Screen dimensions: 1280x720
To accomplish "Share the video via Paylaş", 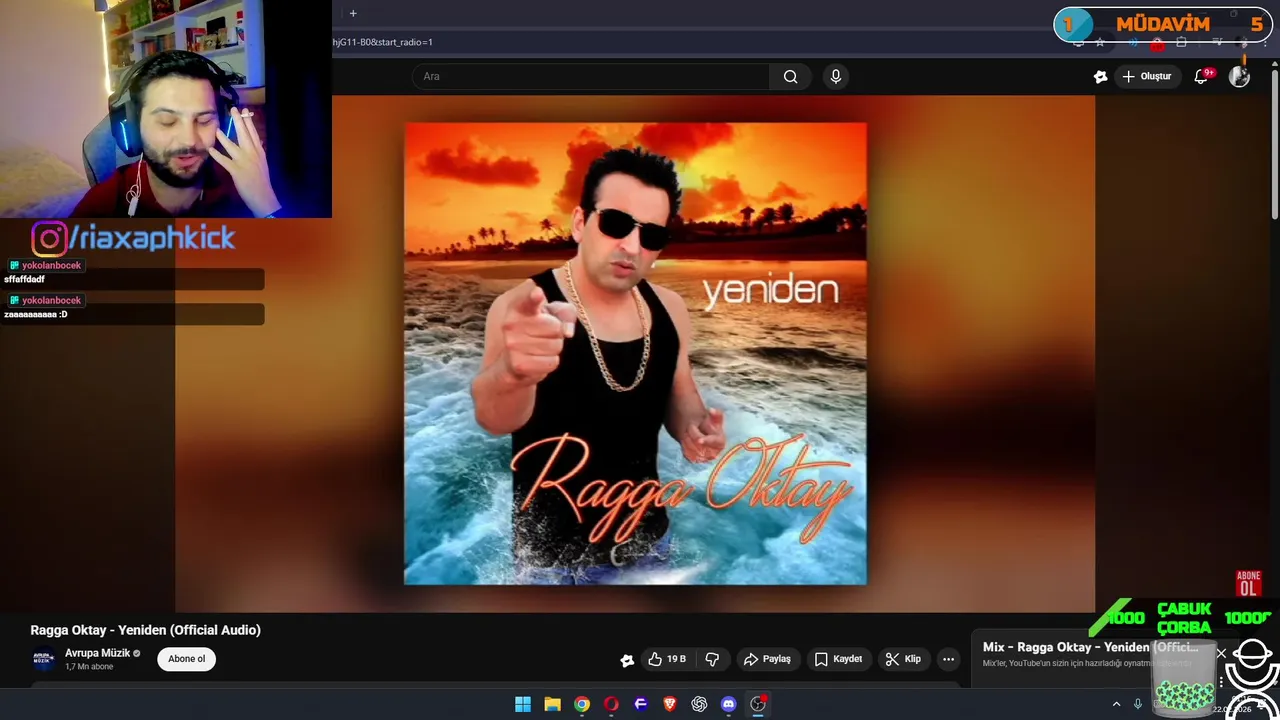I will 767,659.
